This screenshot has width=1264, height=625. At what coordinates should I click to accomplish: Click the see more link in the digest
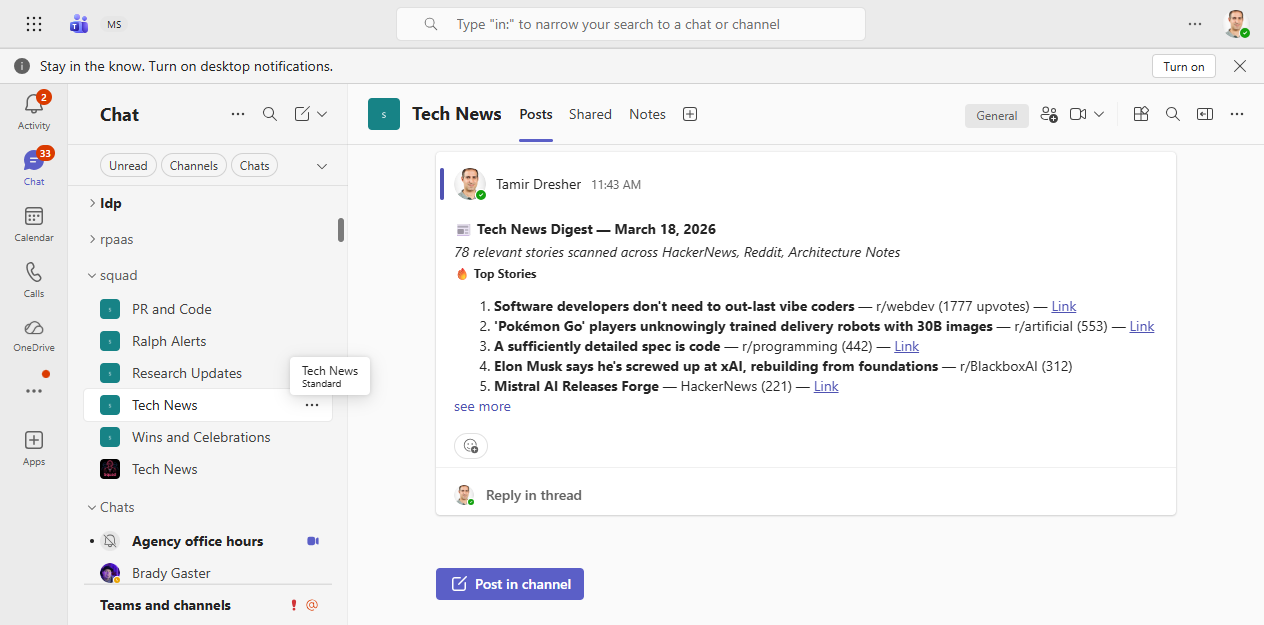coord(482,405)
